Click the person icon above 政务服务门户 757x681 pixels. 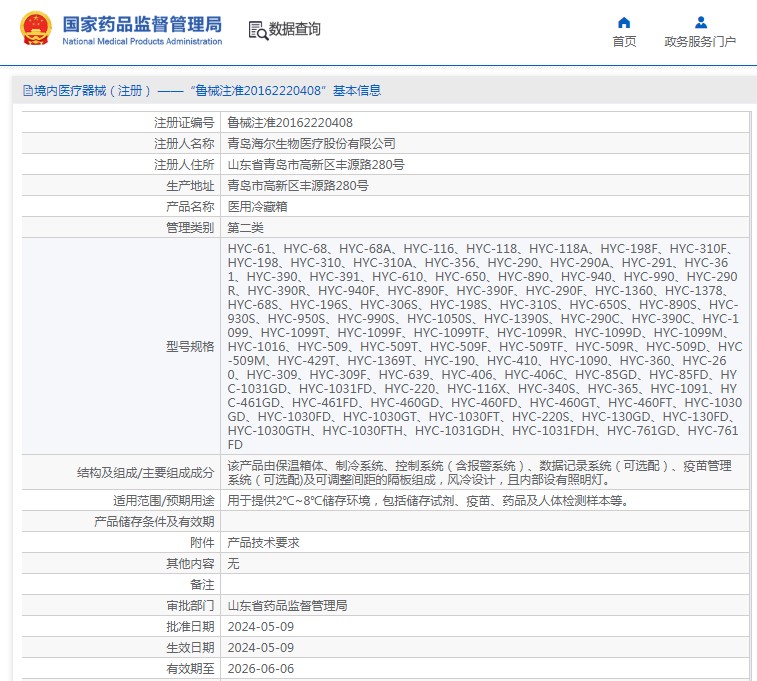point(700,22)
